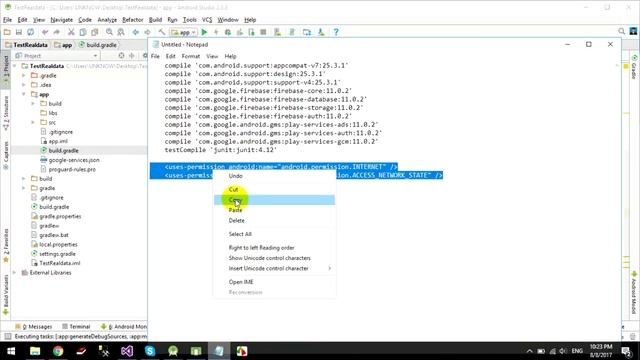Viewport: 640px width, 360px height.
Task: Click the Make Project hammer icon
Action: point(162,32)
